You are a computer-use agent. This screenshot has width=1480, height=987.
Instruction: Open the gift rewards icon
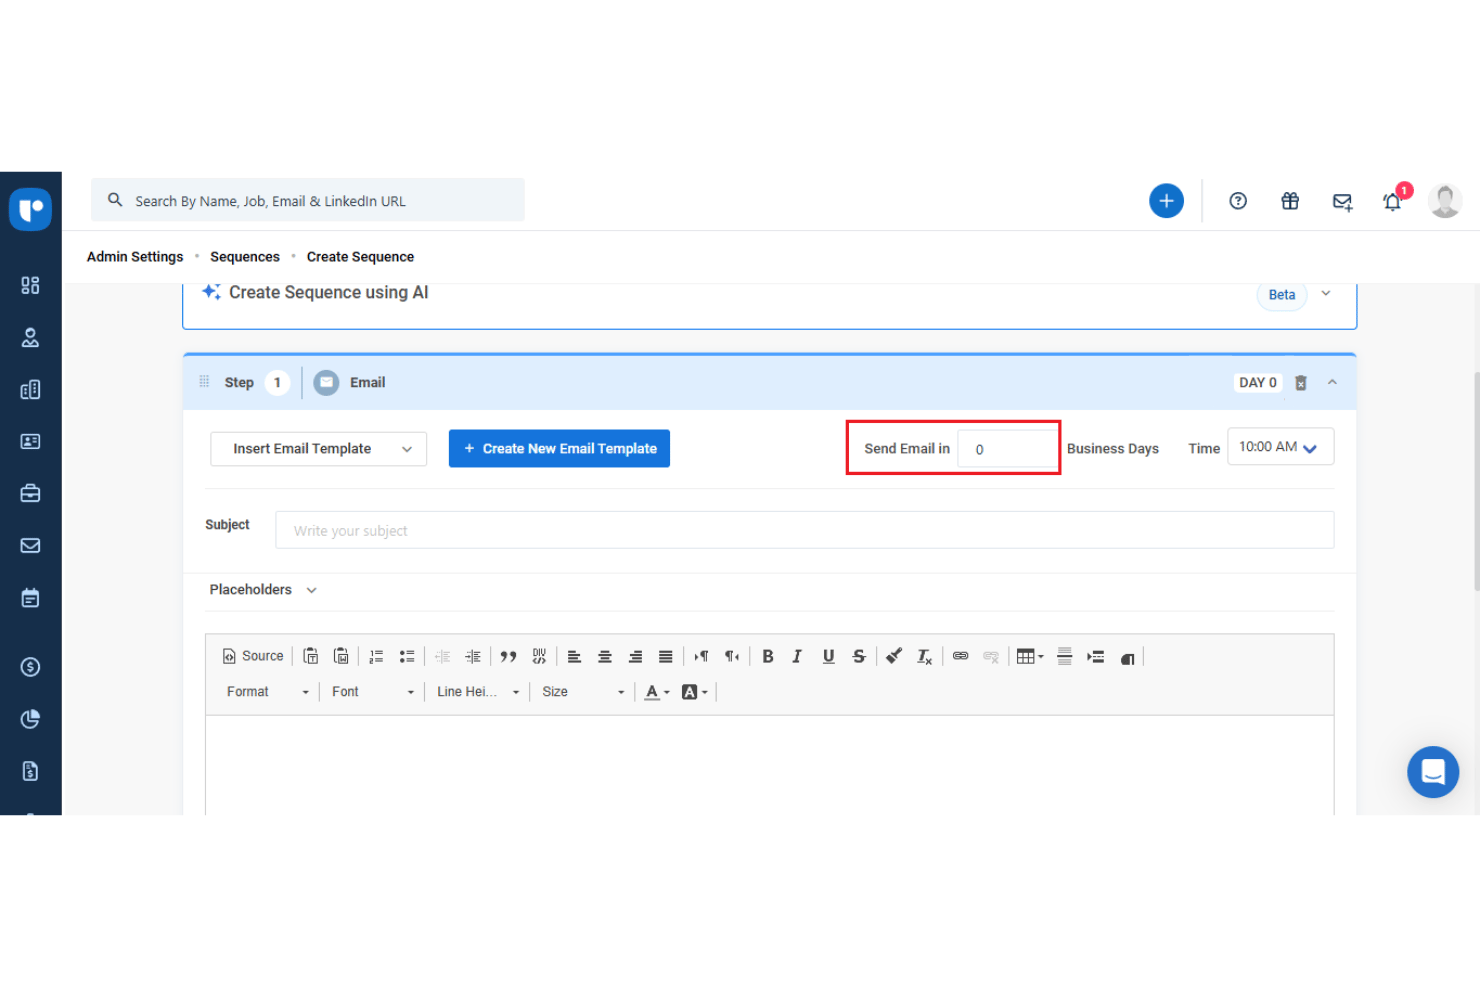click(1290, 201)
